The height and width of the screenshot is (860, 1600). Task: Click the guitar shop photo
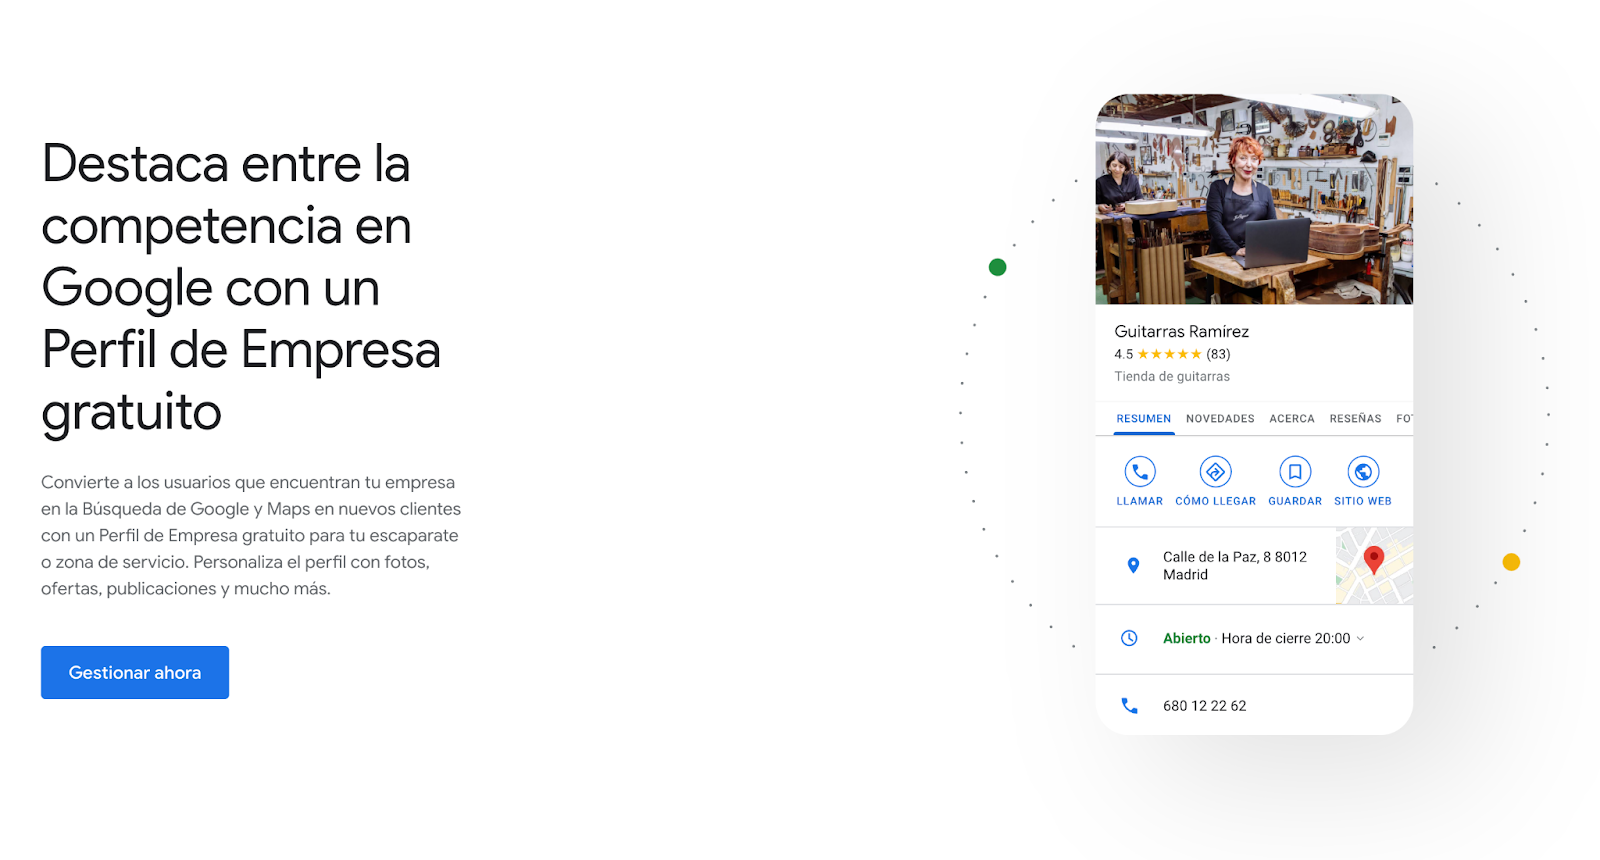(1254, 199)
